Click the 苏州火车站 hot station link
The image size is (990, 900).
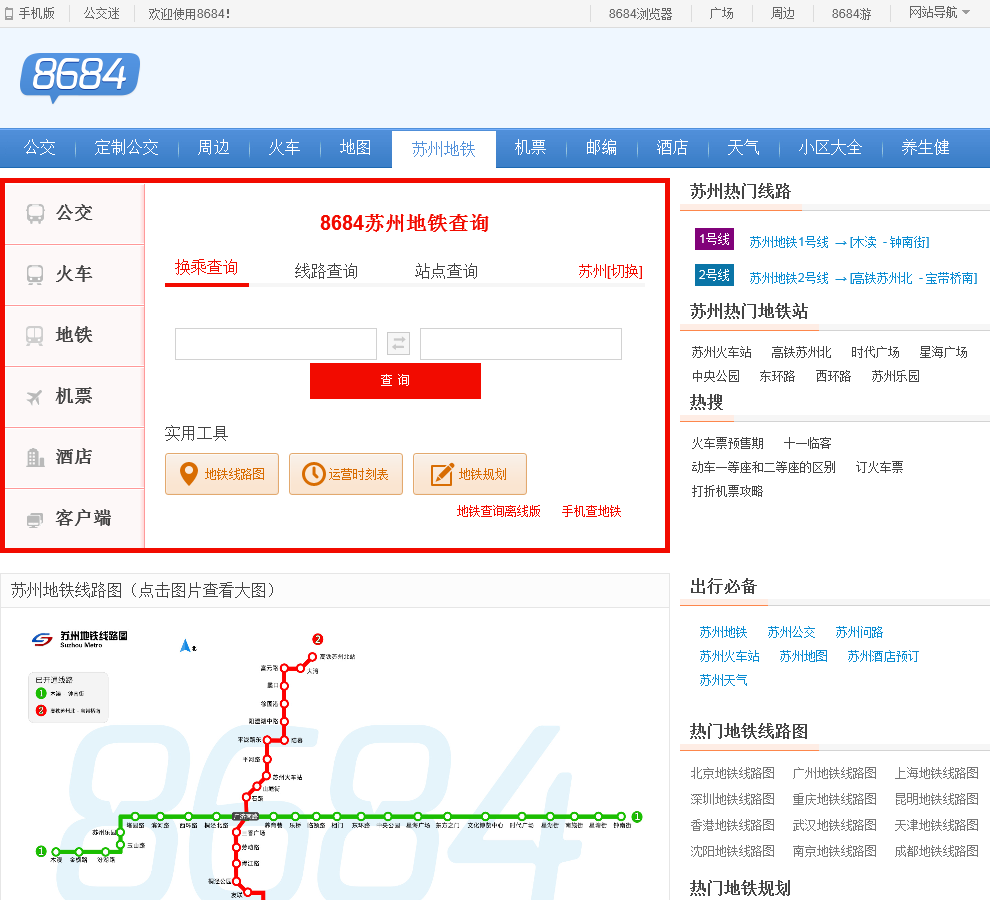point(722,352)
